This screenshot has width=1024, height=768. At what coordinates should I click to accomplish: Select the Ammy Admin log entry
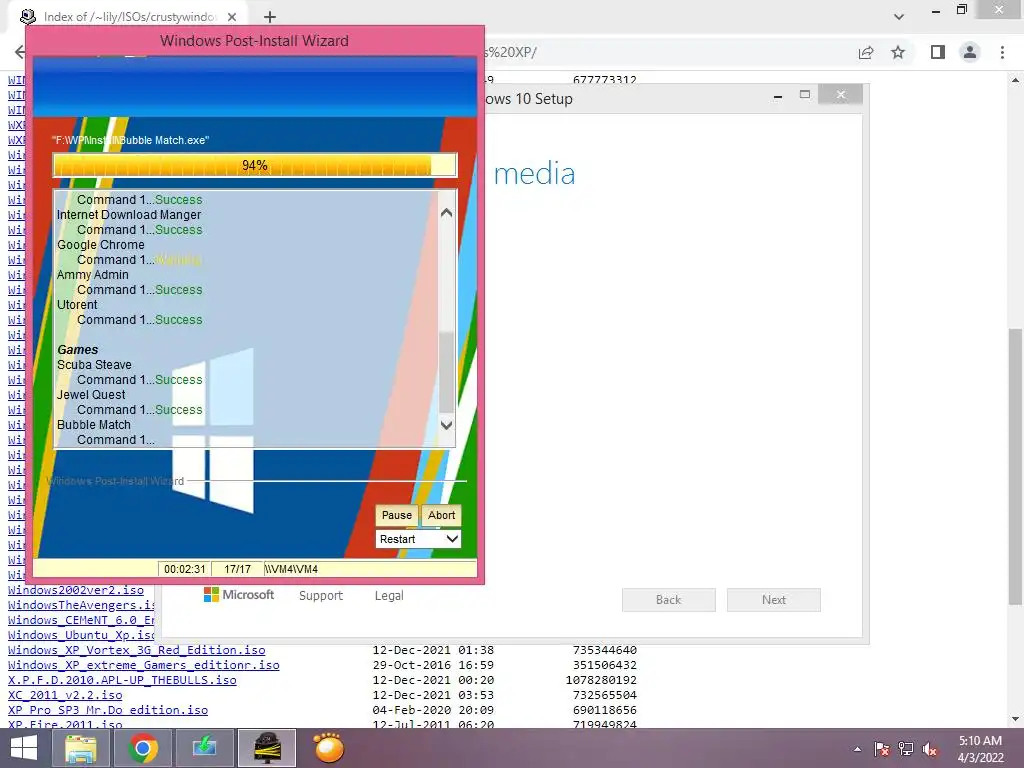tap(92, 275)
